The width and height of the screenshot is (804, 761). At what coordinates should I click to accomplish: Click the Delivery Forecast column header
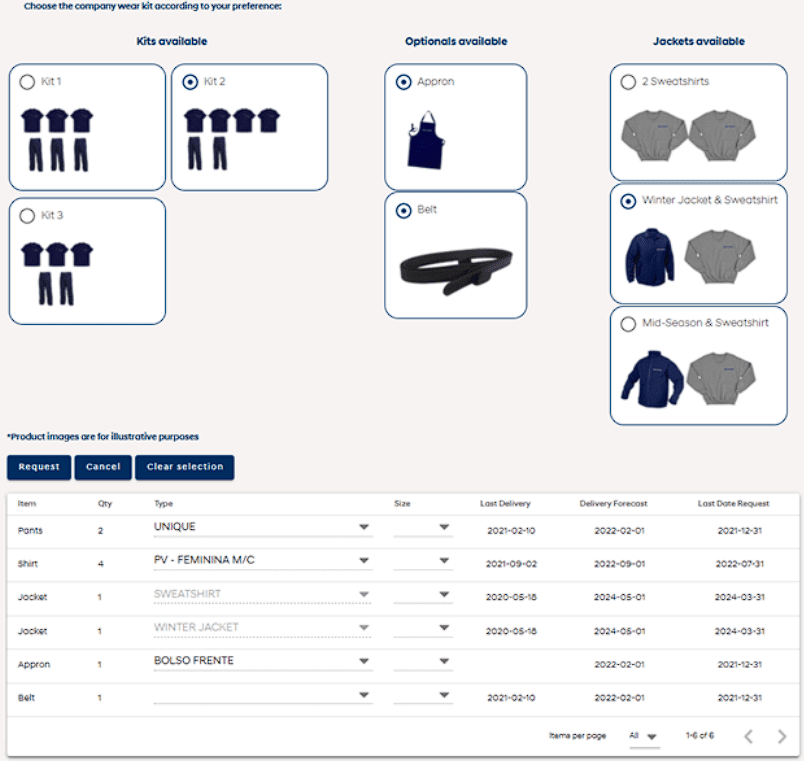pyautogui.click(x=613, y=504)
